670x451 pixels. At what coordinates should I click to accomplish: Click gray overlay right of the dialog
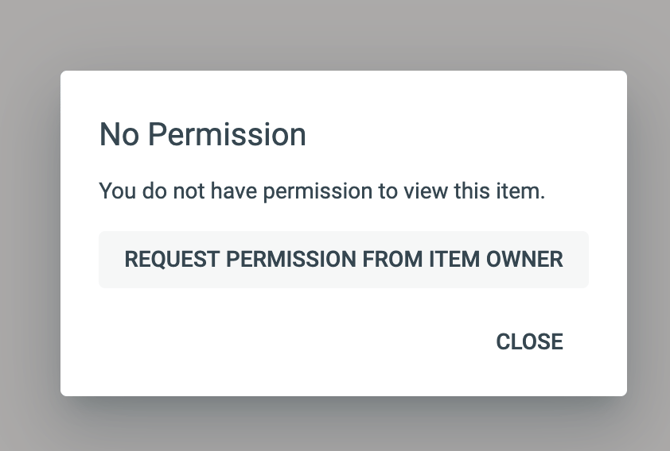click(x=649, y=233)
